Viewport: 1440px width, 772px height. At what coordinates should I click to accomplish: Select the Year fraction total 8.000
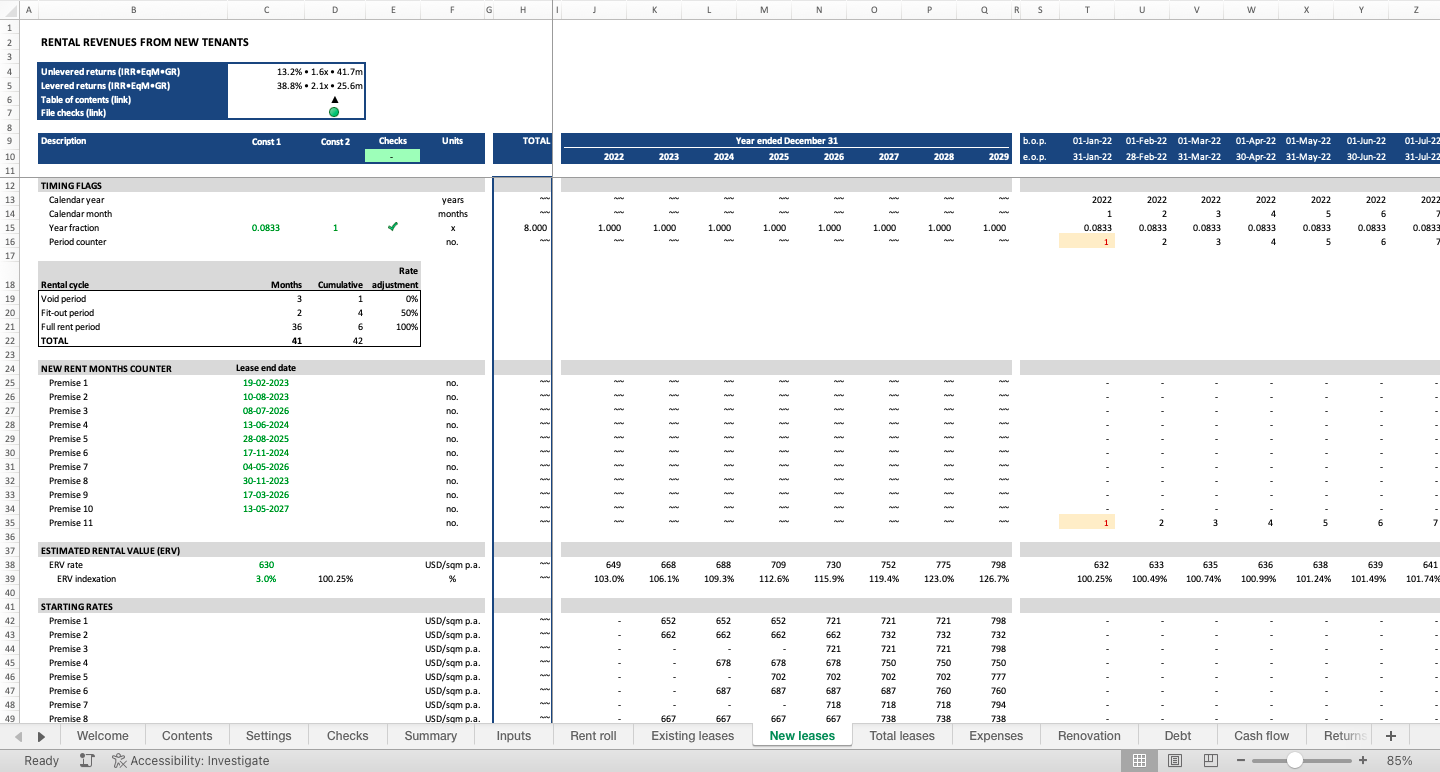523,228
